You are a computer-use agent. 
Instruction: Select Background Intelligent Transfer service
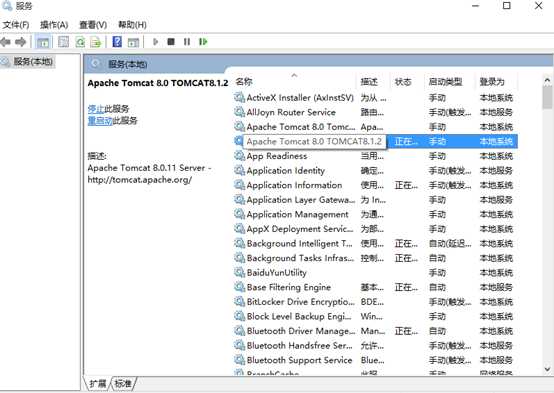click(376, 243)
